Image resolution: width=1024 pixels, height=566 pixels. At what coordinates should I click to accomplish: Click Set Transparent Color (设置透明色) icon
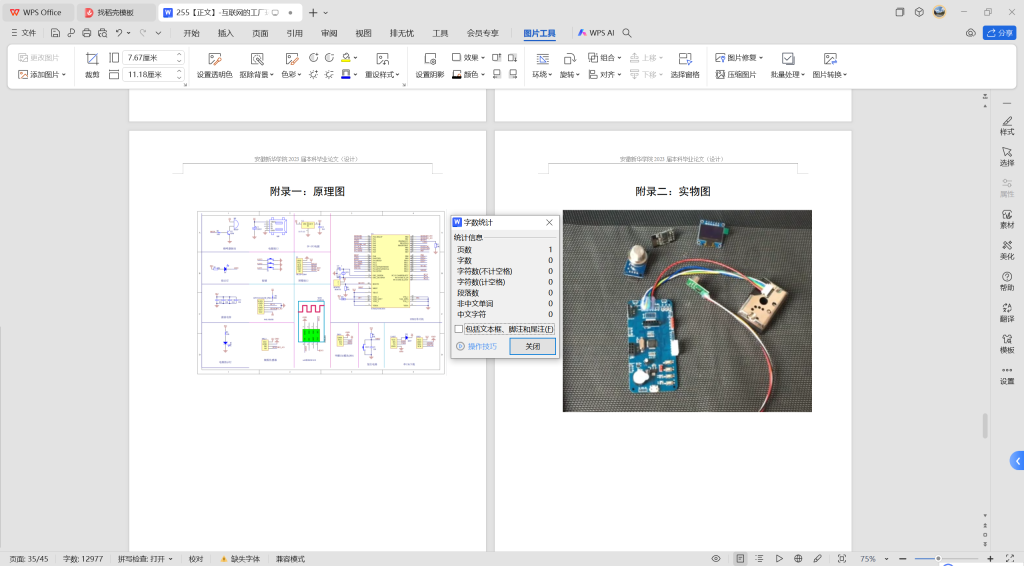click(214, 59)
